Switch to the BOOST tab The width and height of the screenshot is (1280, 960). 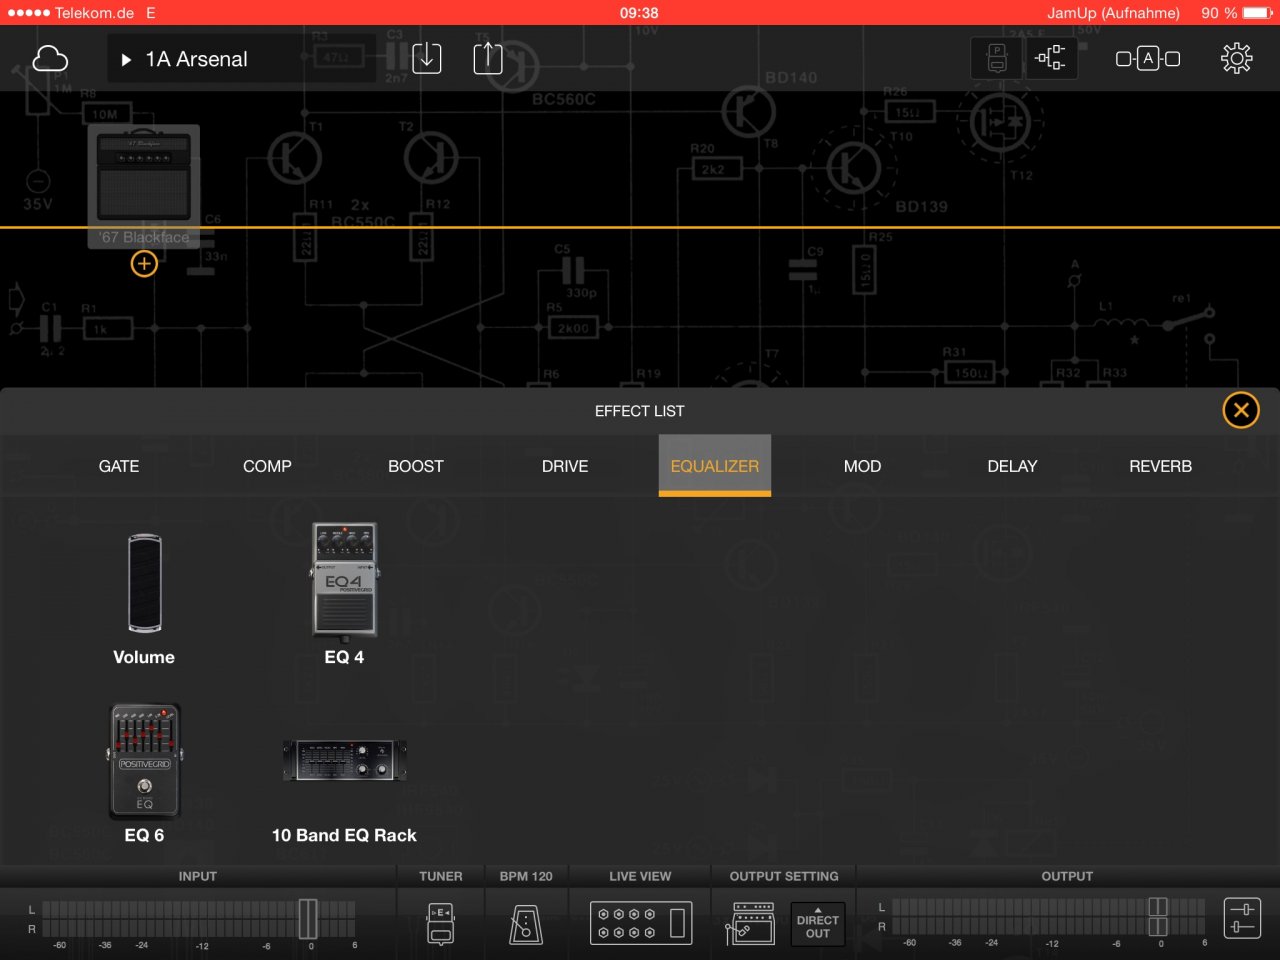416,466
